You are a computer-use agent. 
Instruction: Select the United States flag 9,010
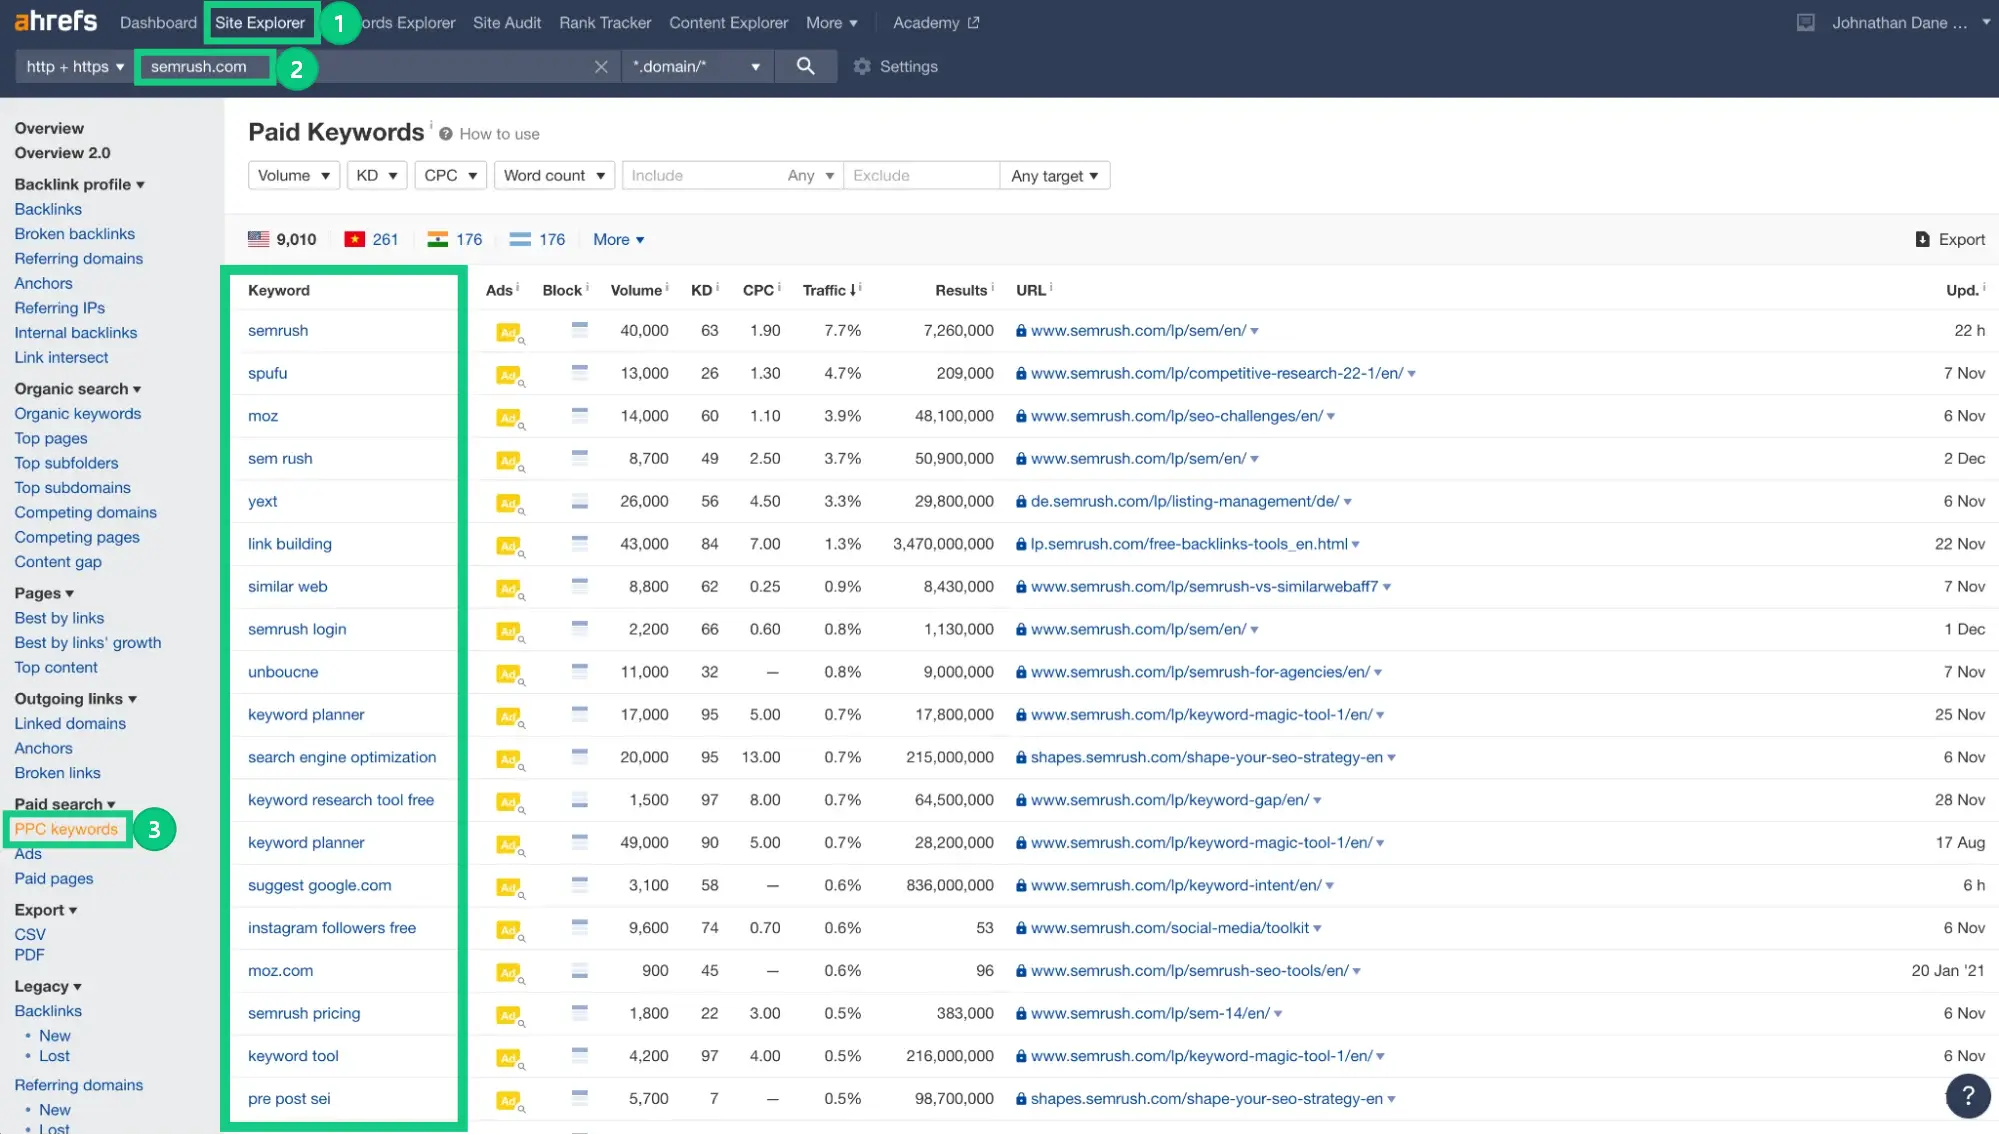click(x=282, y=240)
